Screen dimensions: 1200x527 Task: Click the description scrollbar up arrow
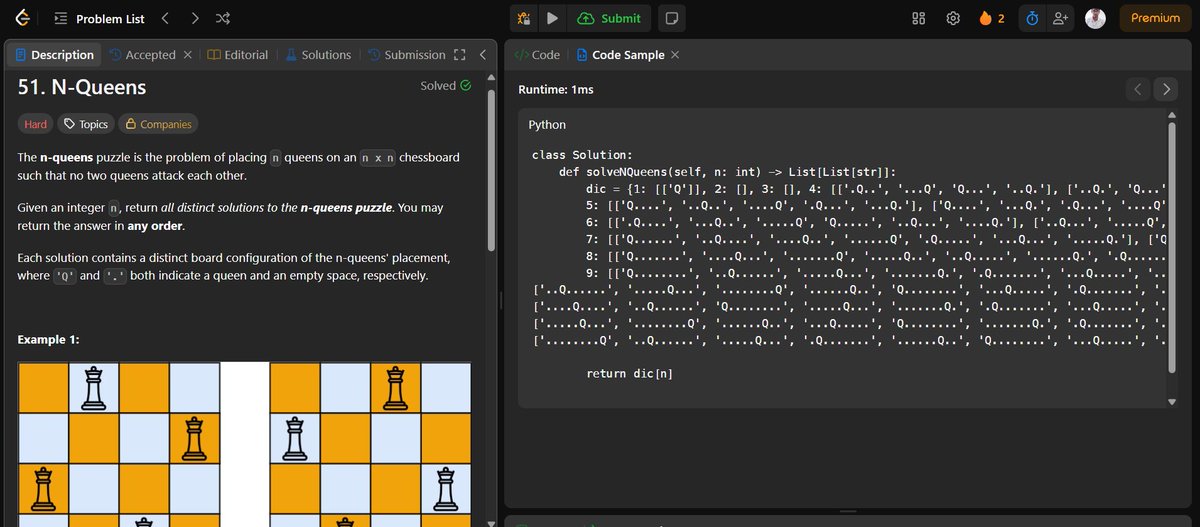tap(490, 78)
